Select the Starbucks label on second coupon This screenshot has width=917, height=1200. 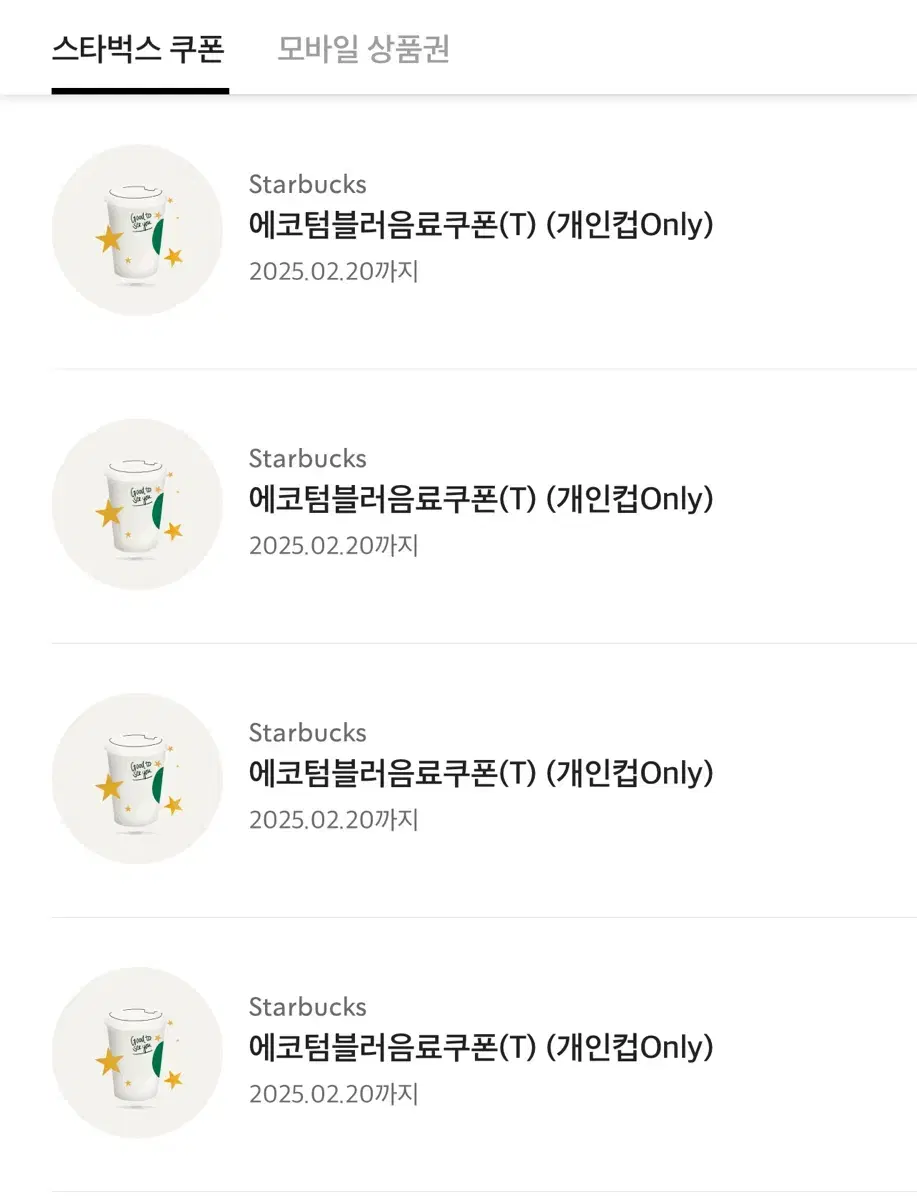[x=308, y=459]
